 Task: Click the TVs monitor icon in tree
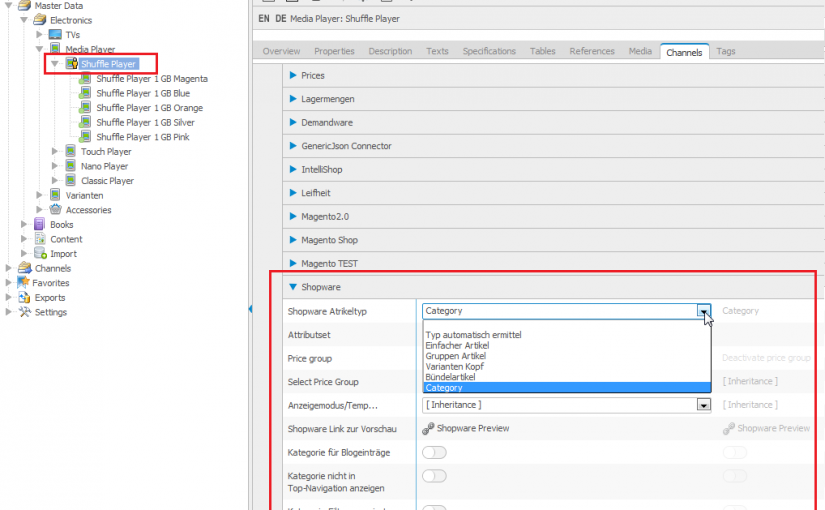pos(55,35)
